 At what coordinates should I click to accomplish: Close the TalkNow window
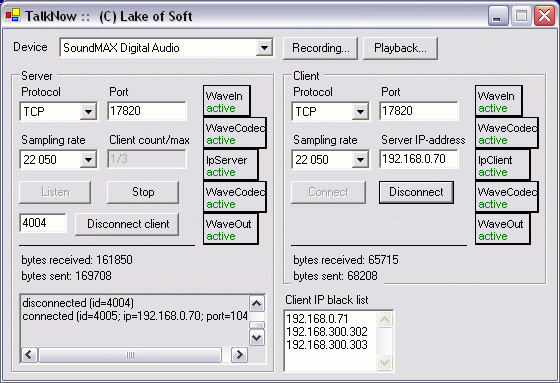(544, 16)
